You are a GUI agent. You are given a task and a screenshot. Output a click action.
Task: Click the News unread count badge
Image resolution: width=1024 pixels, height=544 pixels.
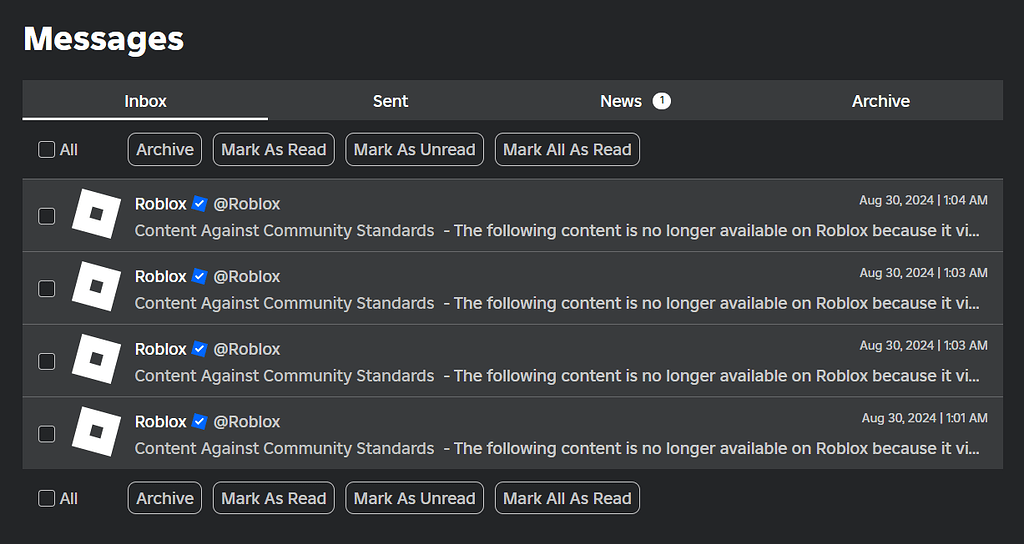click(662, 101)
